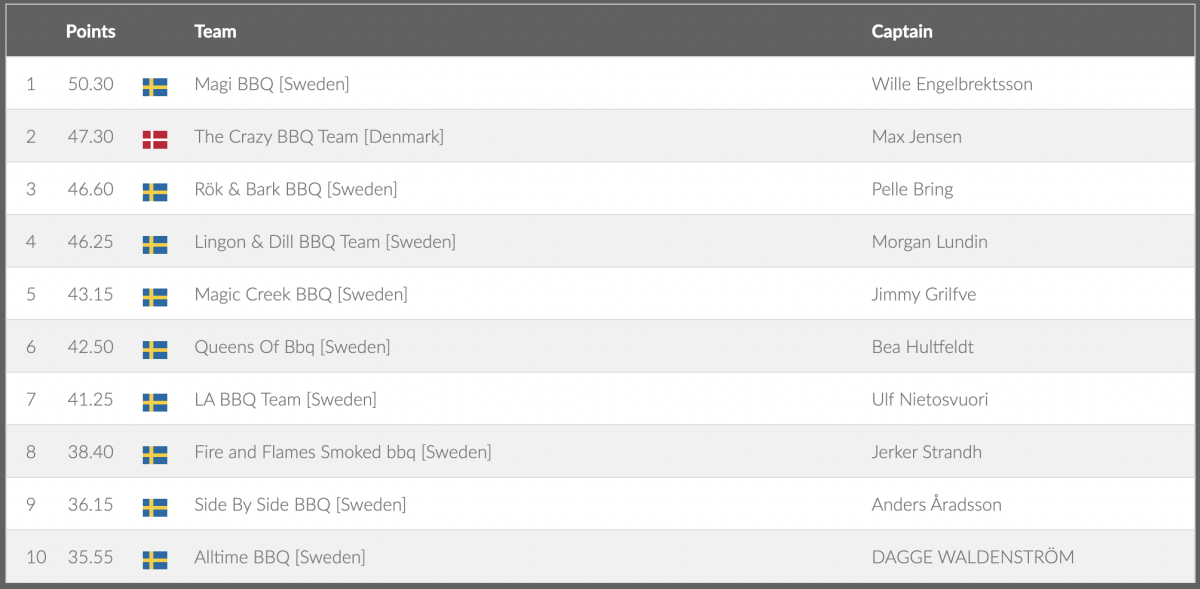Screen dimensions: 1200x589
Task: Click the flag beside Lingon & Dill BBQ Team
Action: tap(155, 244)
